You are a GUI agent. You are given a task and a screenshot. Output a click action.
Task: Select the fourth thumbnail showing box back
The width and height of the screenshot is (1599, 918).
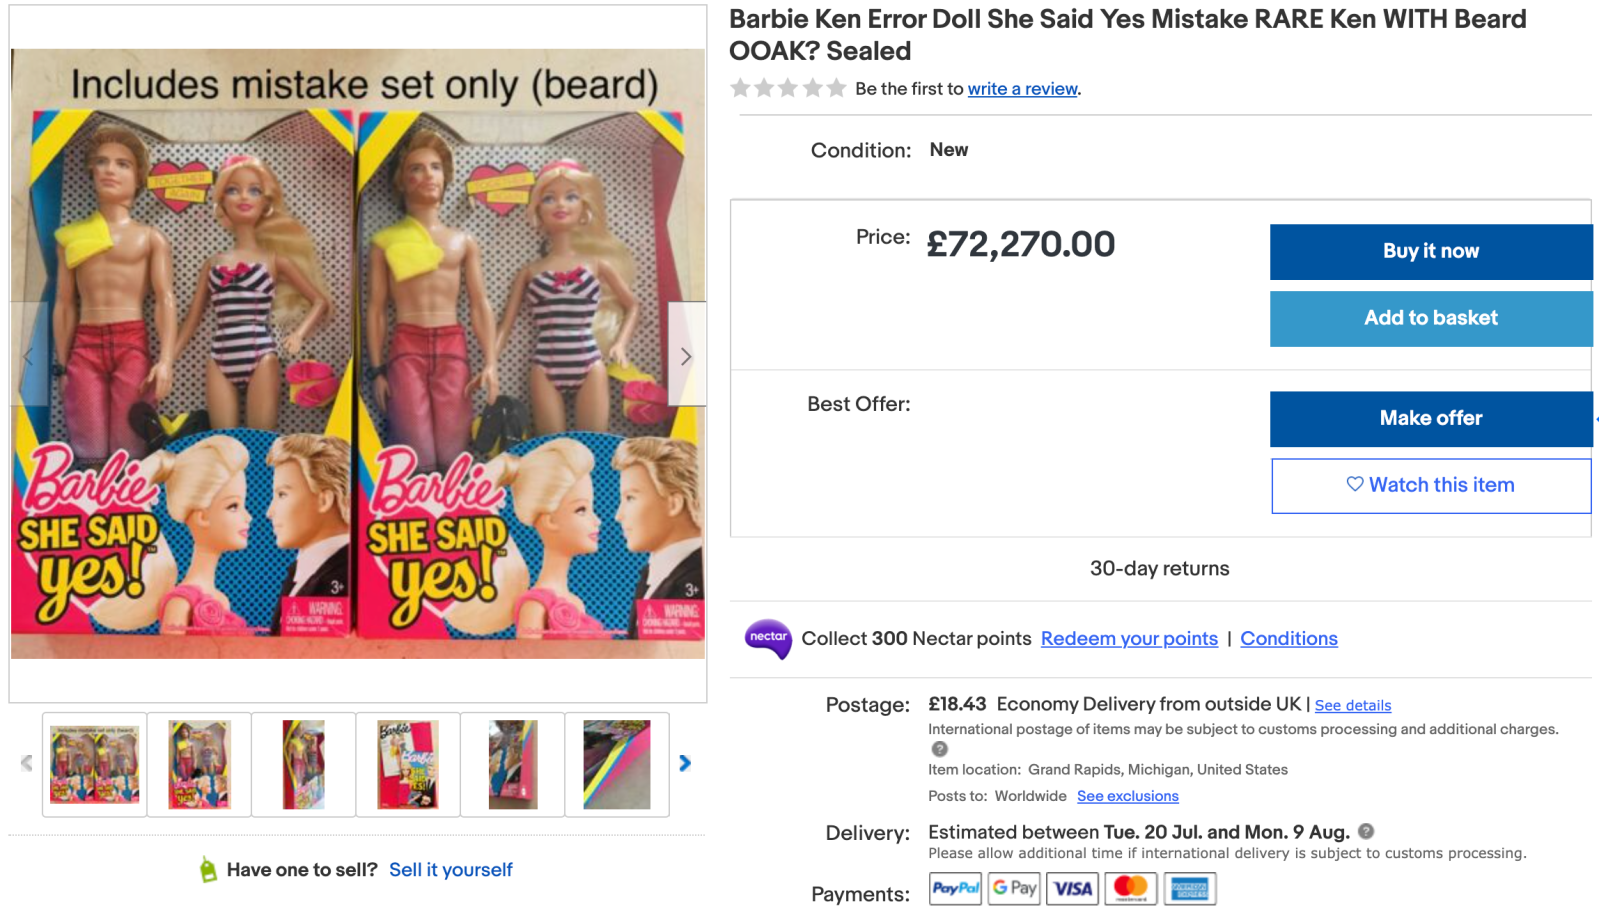408,765
